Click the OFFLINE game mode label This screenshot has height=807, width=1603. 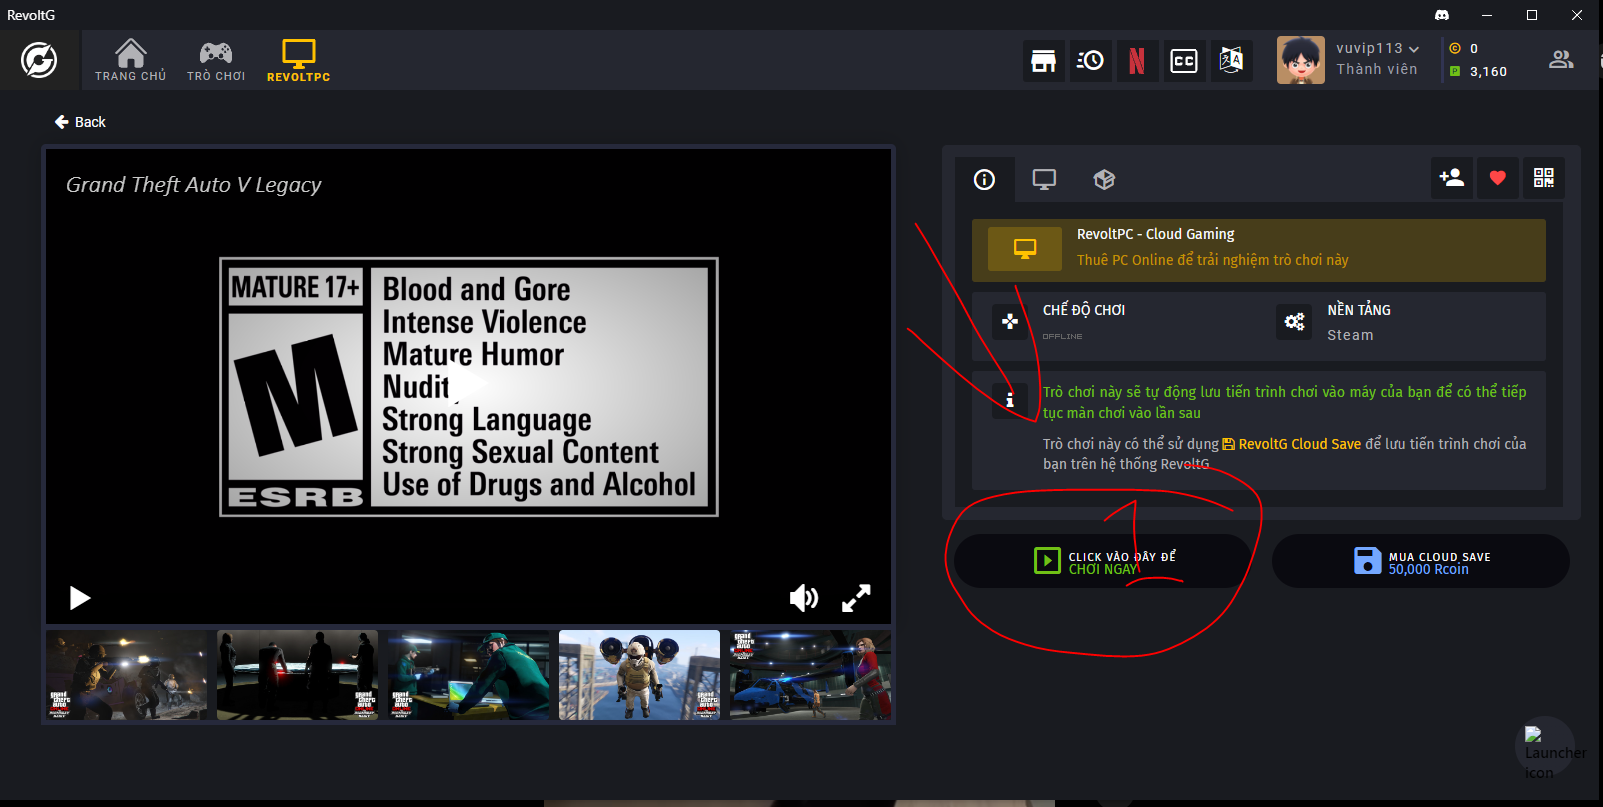point(1062,336)
